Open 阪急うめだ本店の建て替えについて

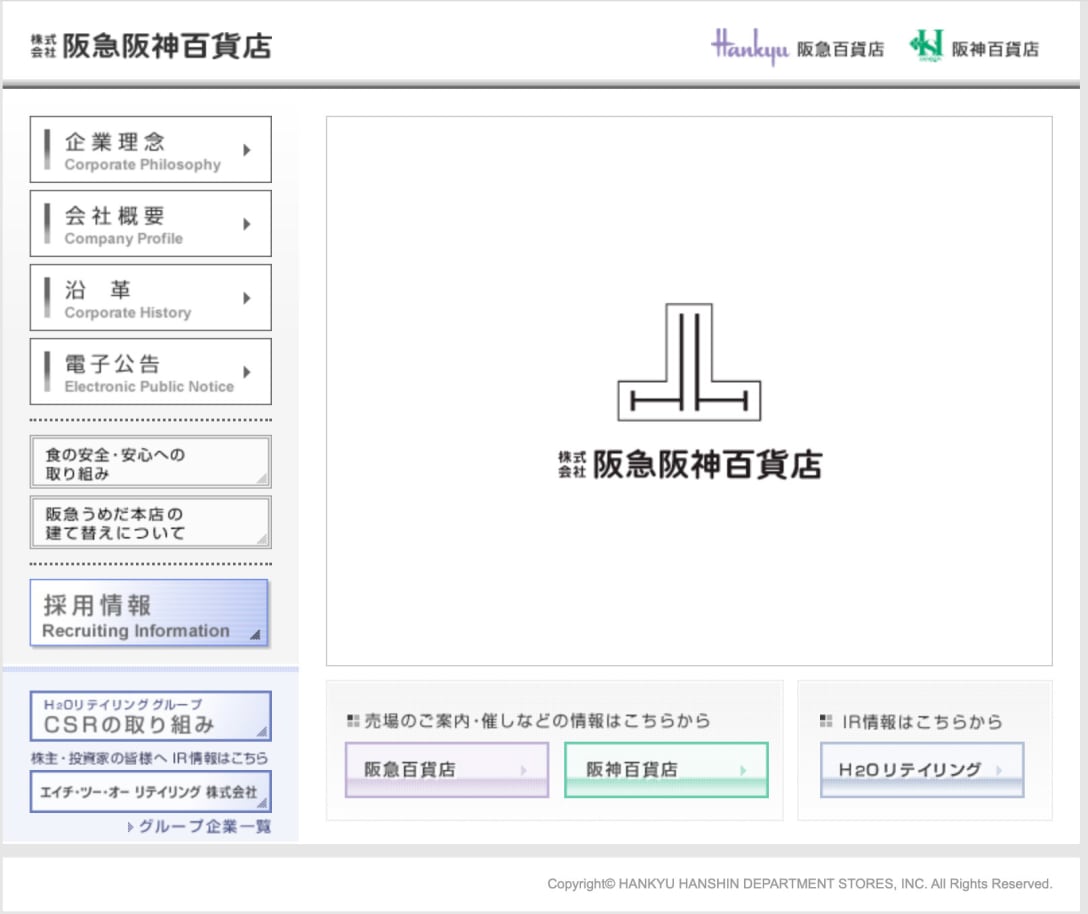tap(151, 523)
